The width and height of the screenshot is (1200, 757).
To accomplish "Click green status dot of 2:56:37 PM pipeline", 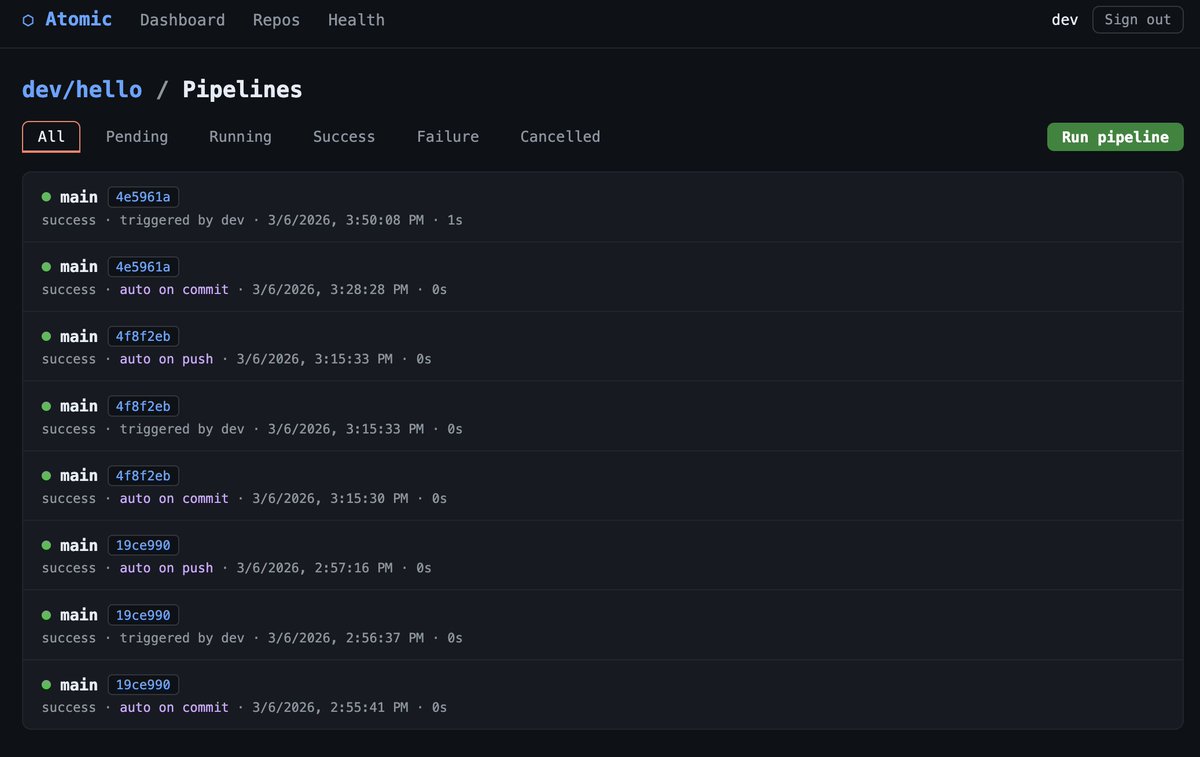I will pos(46,615).
